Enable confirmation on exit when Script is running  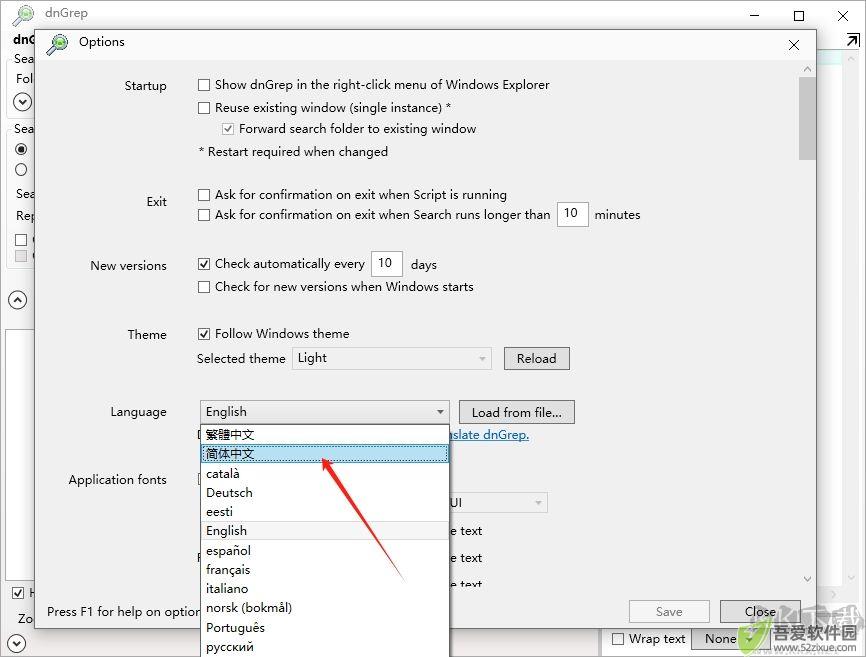coord(204,195)
